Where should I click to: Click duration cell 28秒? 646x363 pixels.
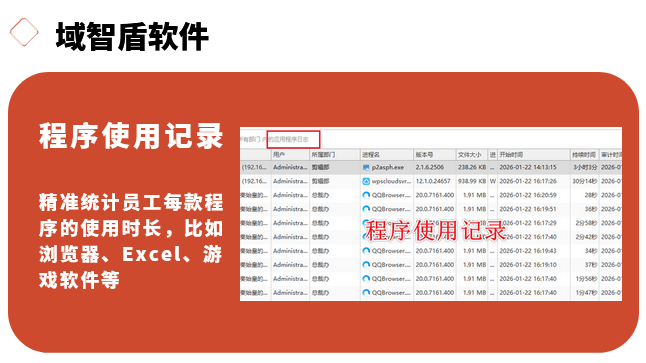click(x=591, y=195)
